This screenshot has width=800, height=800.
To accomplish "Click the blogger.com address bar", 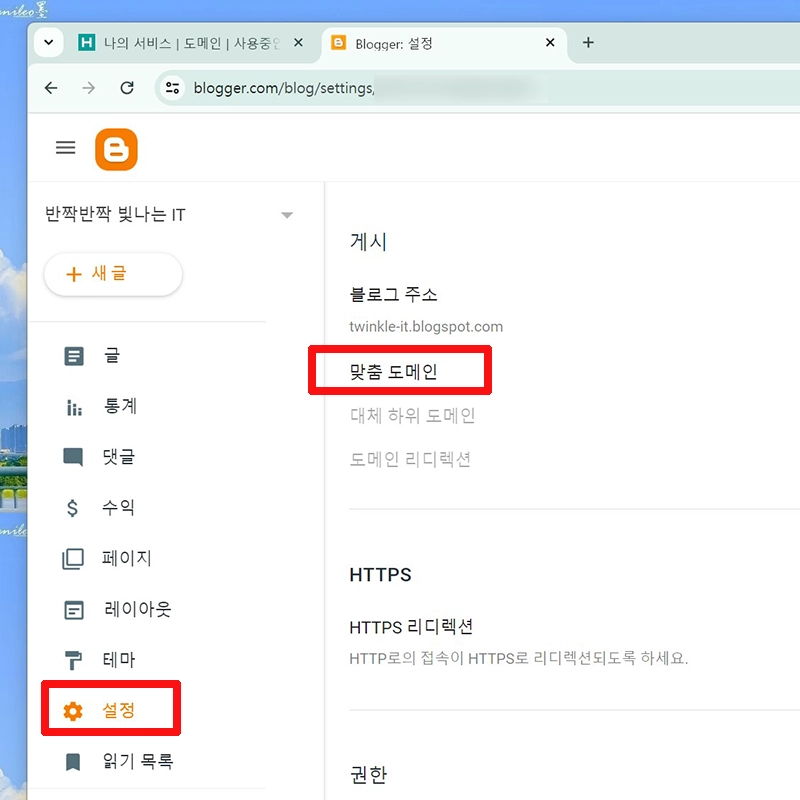I will (300, 88).
